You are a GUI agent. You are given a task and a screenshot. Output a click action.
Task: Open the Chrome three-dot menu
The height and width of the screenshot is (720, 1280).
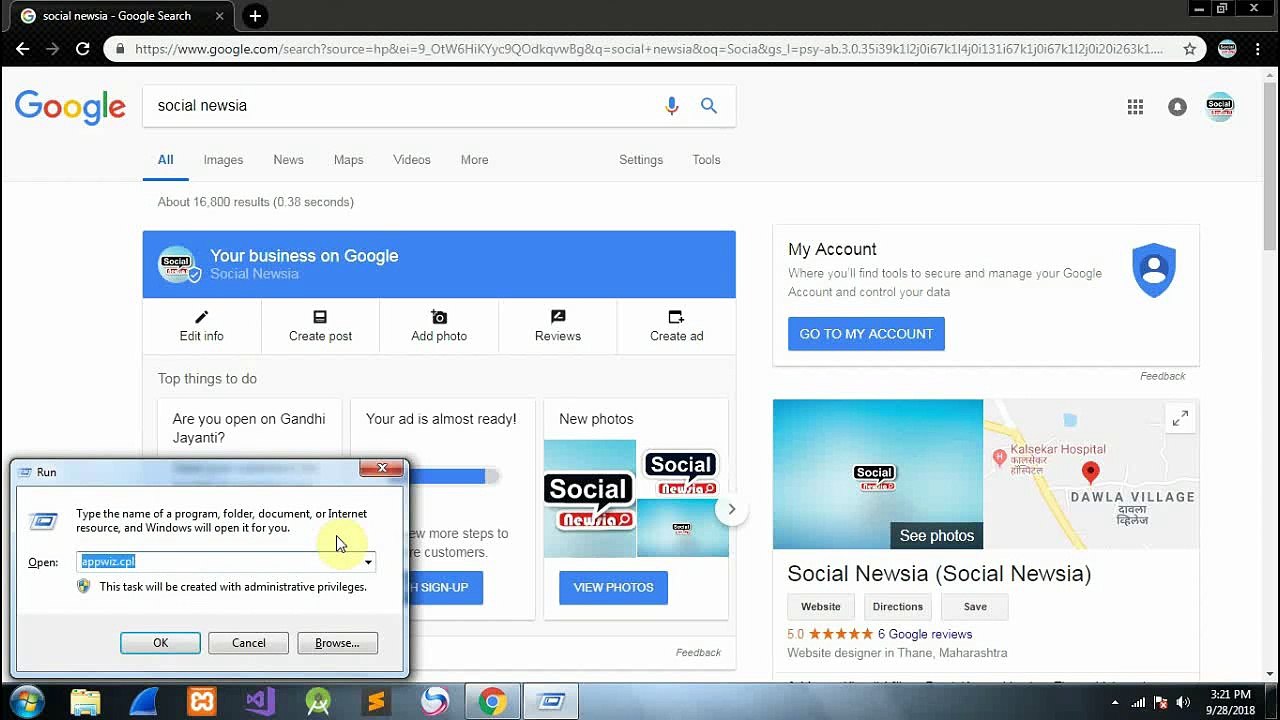1258,48
